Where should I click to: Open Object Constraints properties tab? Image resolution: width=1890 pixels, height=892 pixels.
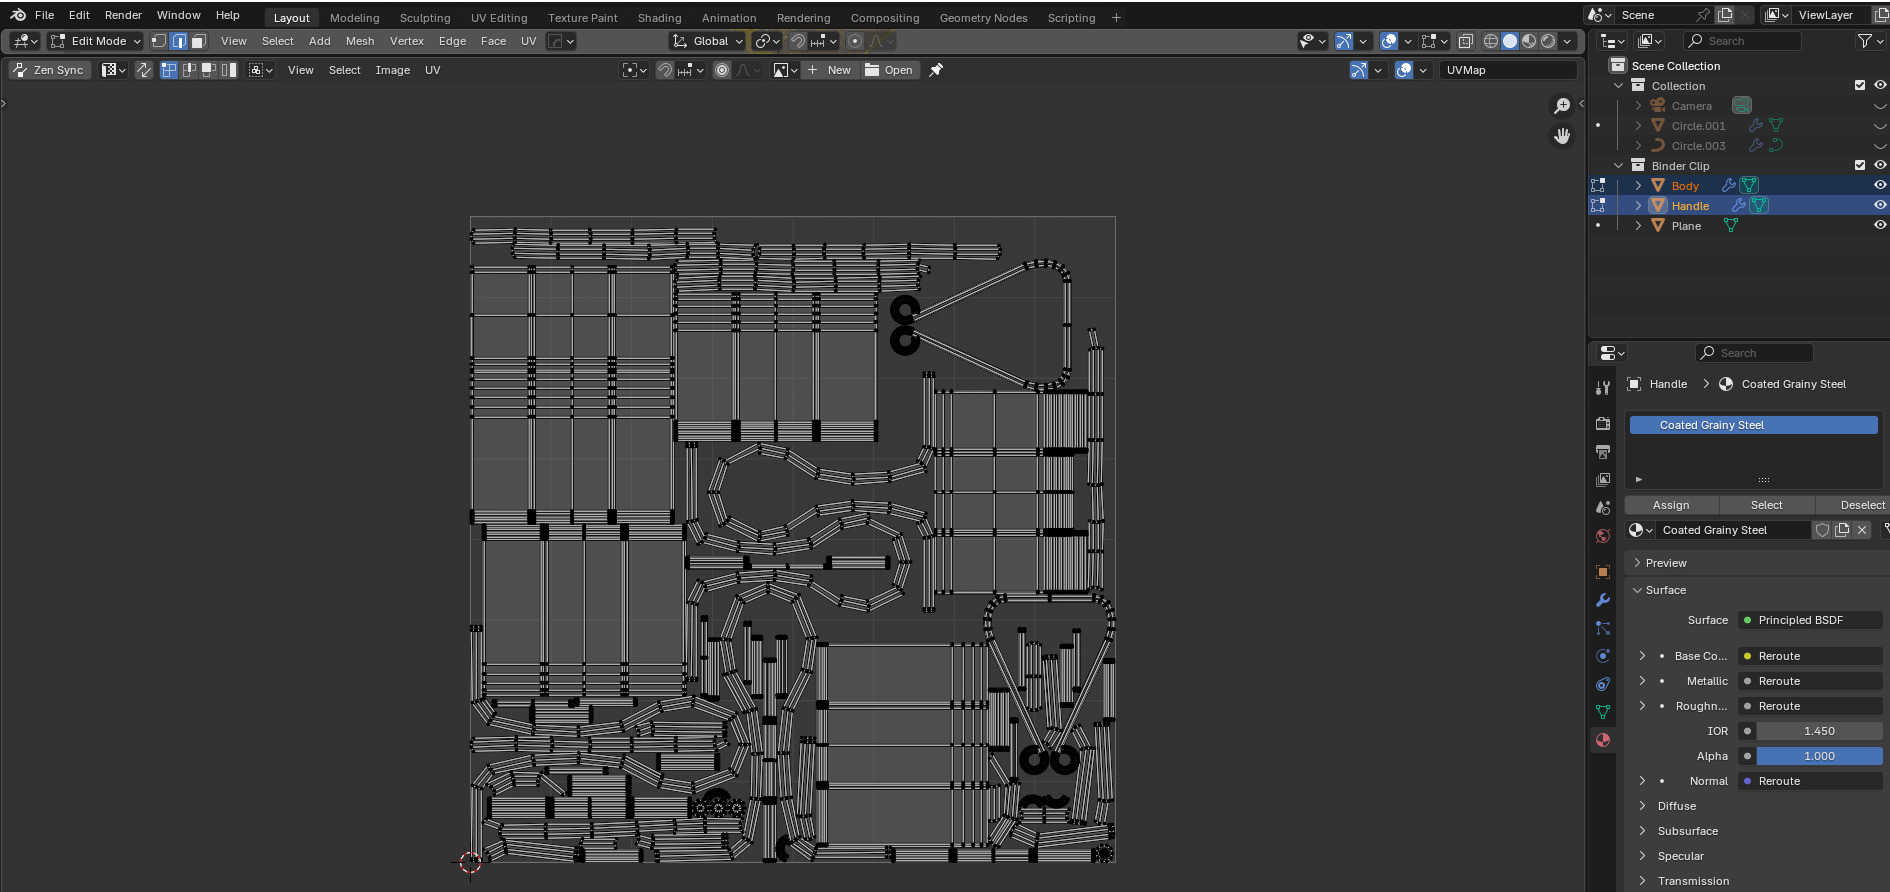point(1603,684)
